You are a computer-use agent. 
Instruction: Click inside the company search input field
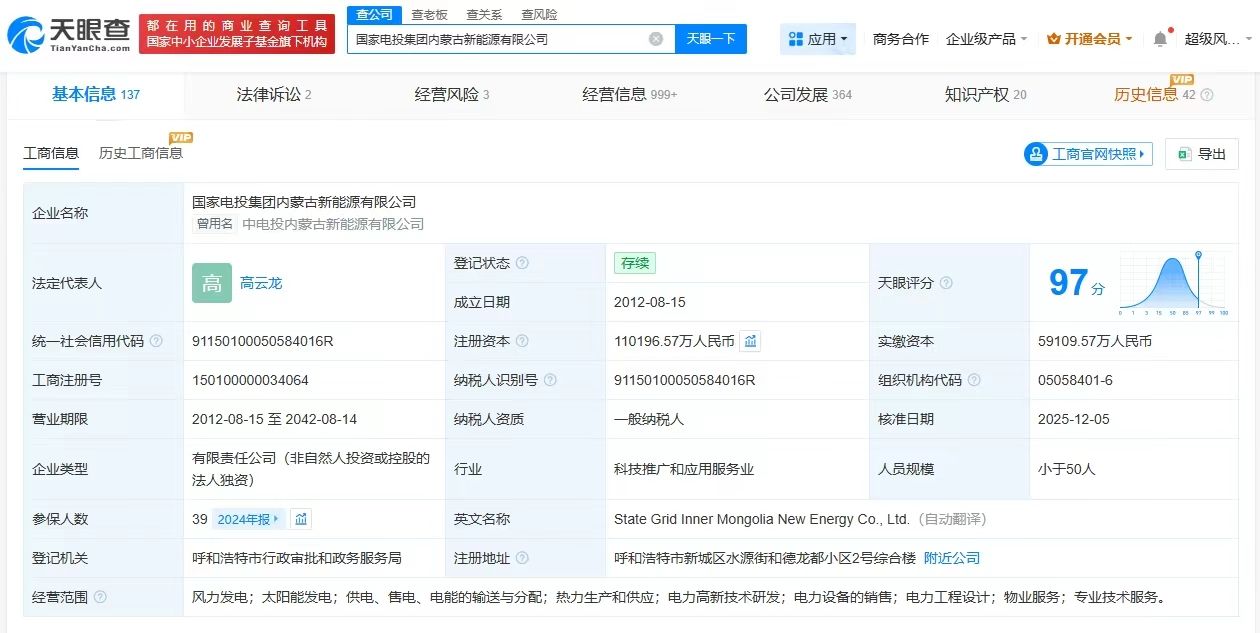pos(500,39)
